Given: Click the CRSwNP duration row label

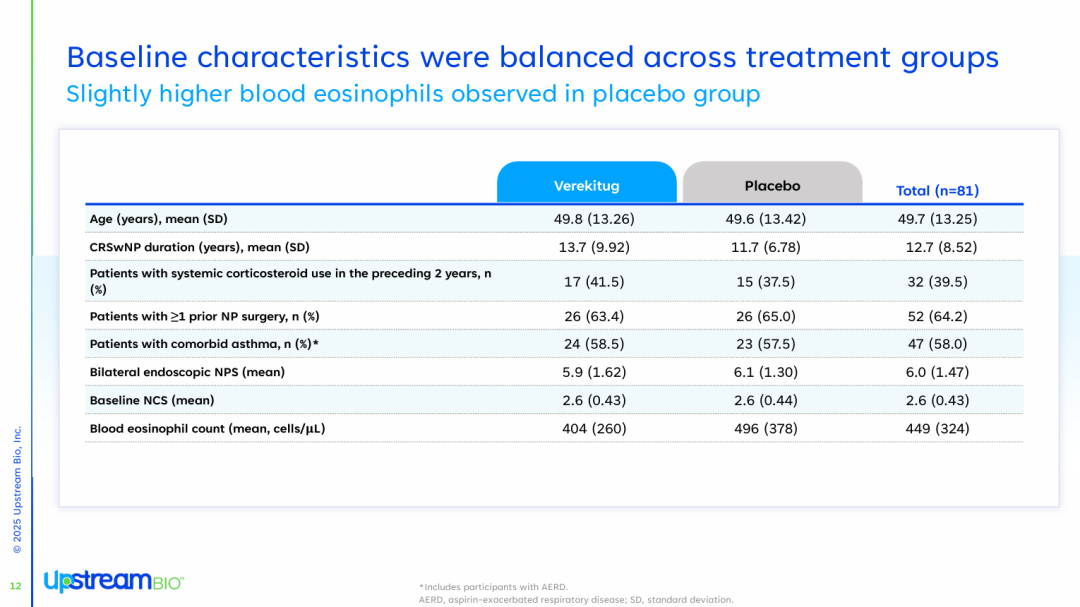Looking at the screenshot, I should [200, 247].
